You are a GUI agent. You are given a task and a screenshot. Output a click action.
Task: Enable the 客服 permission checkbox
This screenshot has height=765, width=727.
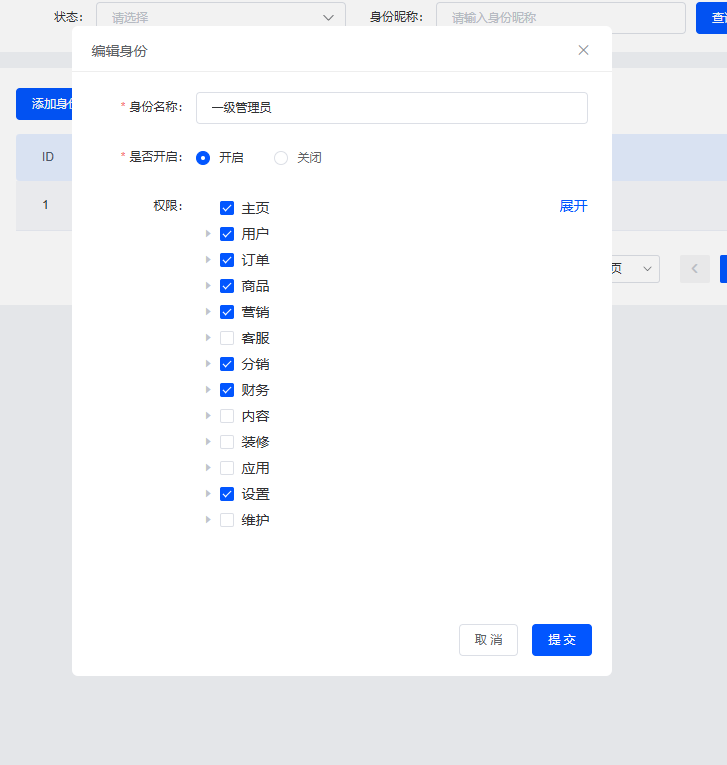click(x=227, y=338)
